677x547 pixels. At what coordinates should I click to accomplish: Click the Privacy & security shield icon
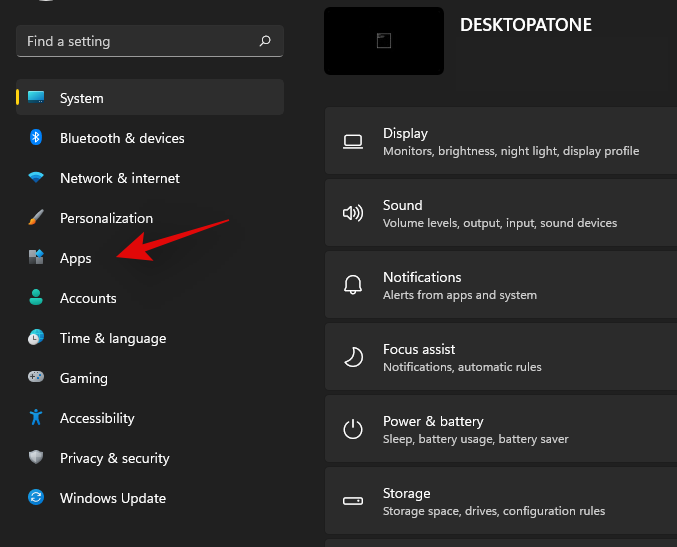click(36, 458)
